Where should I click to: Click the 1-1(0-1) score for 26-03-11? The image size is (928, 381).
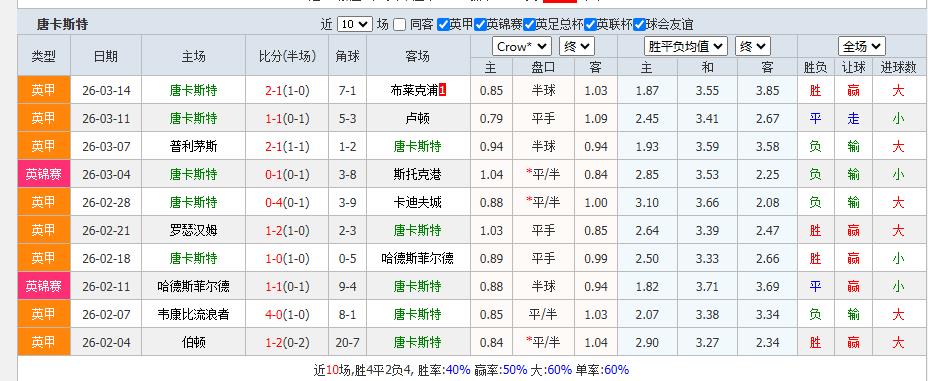pos(288,119)
